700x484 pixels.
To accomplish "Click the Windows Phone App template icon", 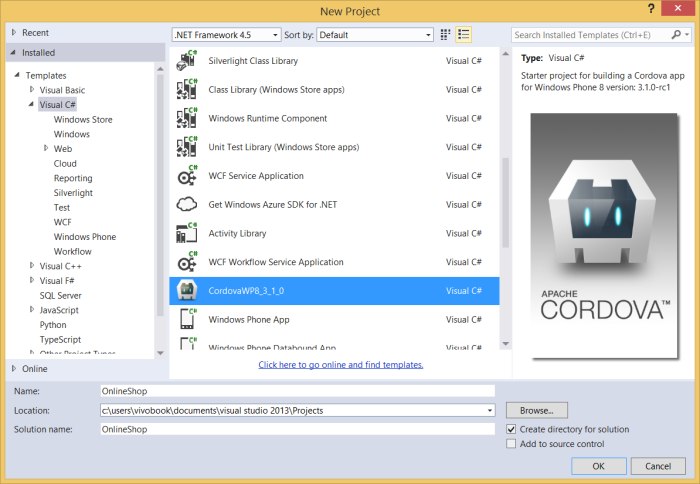I will pyautogui.click(x=187, y=319).
